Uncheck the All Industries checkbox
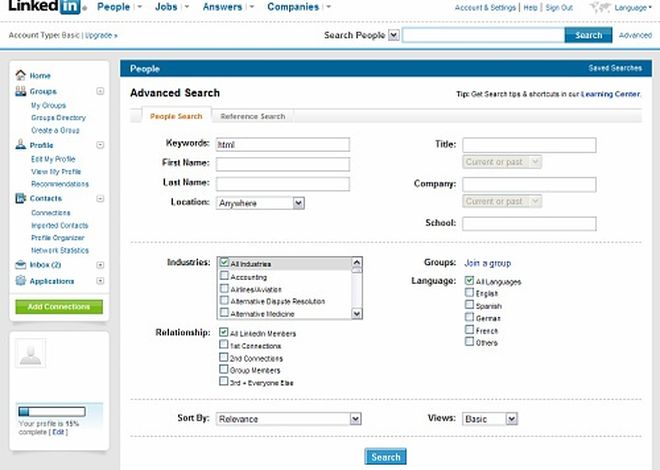Image resolution: width=660 pixels, height=470 pixels. pyautogui.click(x=224, y=263)
